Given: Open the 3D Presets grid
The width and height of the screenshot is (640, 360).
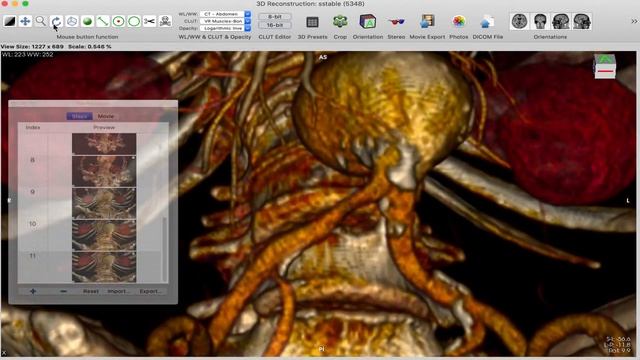Looking at the screenshot, I should click(x=312, y=22).
